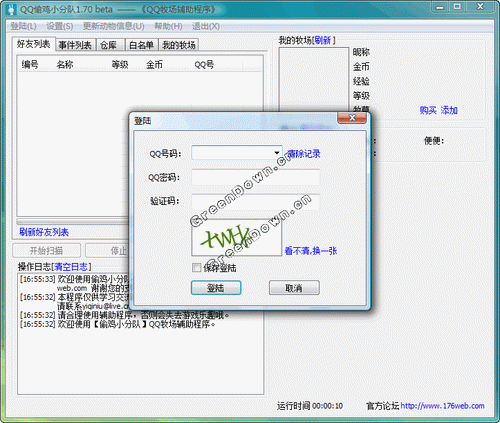The width and height of the screenshot is (500, 423).
Task: Open the 登陆(L) menu
Action: point(23,26)
